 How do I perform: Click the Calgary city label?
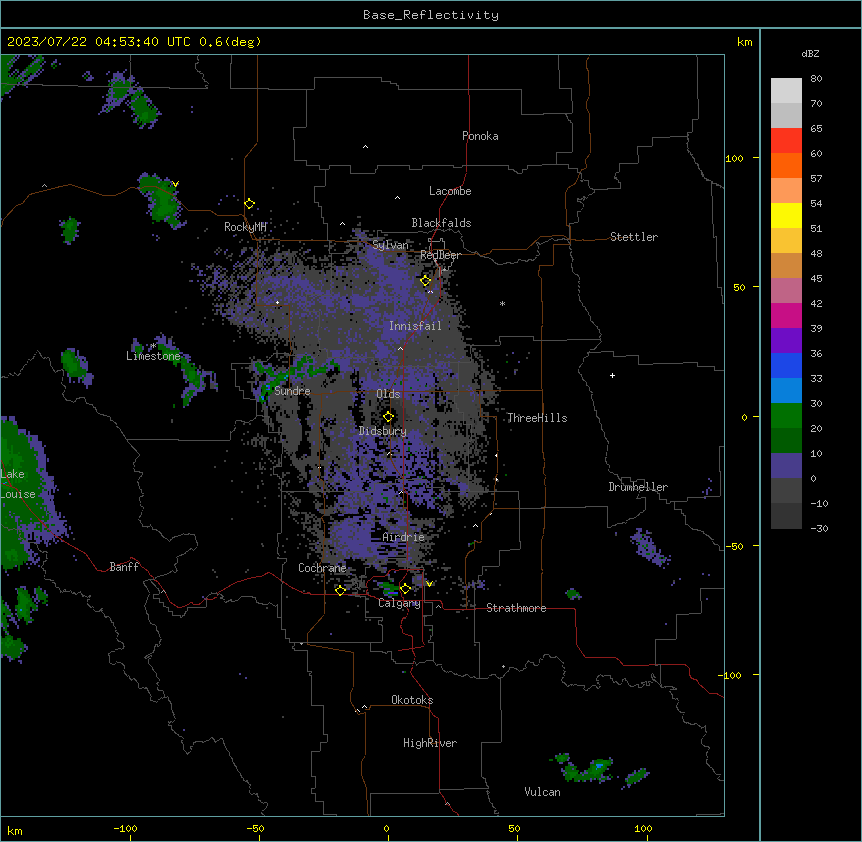click(x=399, y=603)
